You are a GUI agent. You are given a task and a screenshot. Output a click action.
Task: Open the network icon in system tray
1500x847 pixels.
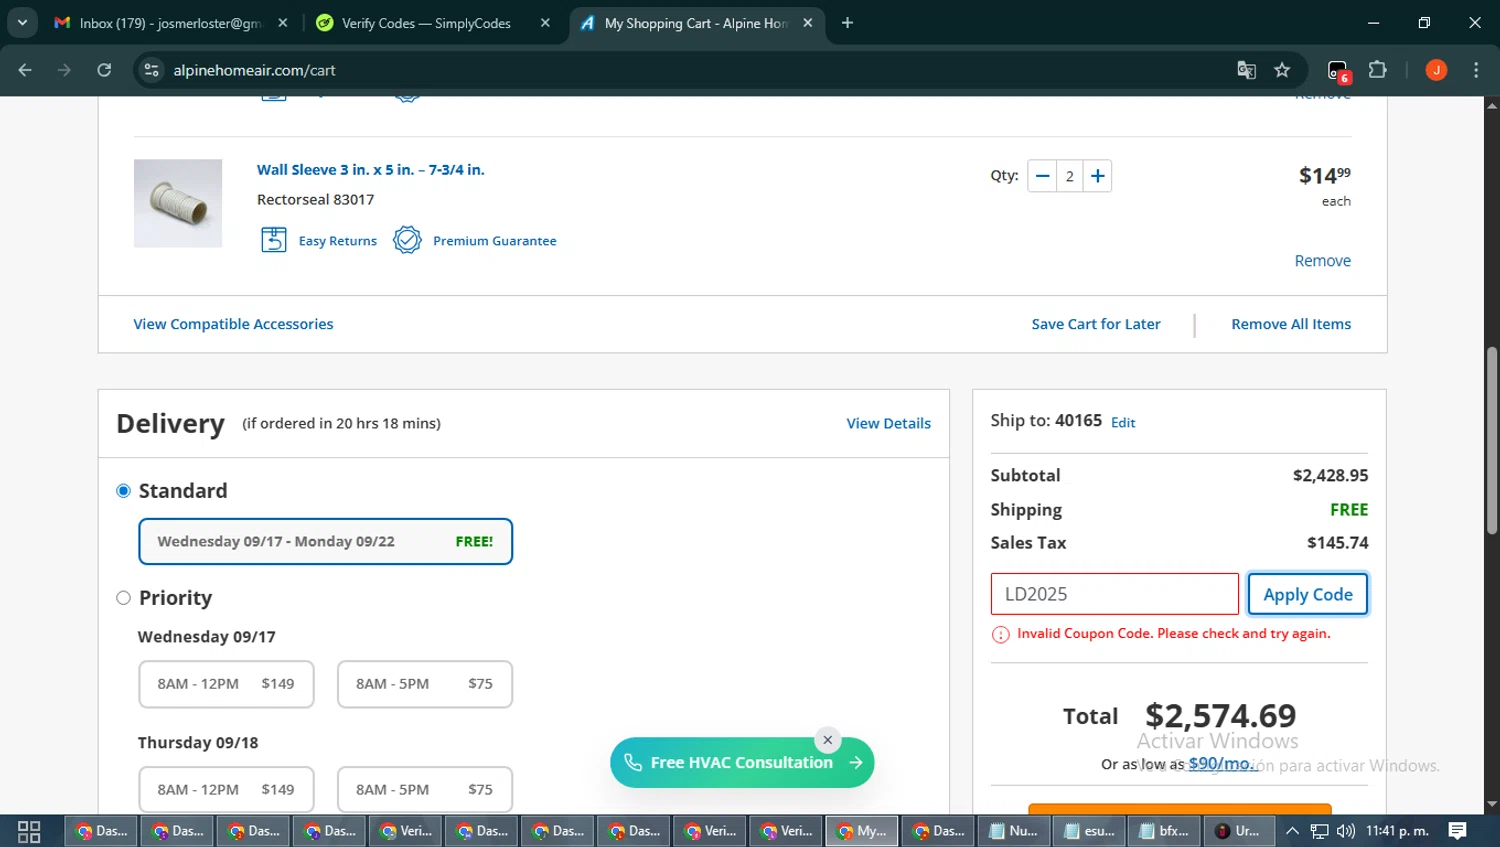point(1320,831)
